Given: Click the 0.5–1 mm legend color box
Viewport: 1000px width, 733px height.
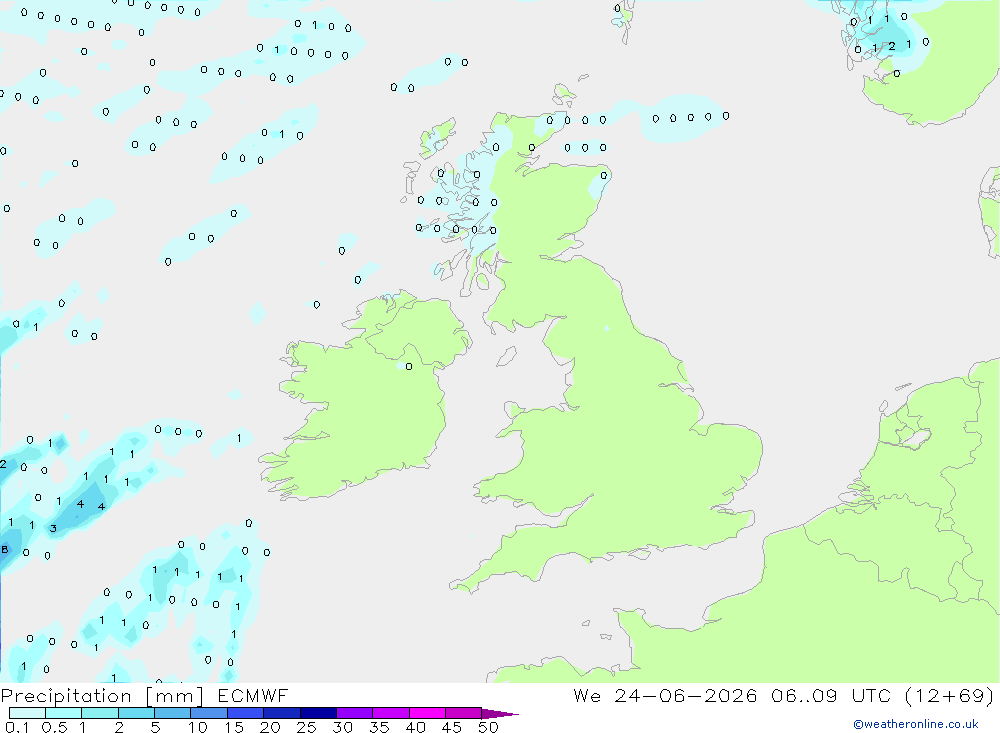Looking at the screenshot, I should 64,713.
